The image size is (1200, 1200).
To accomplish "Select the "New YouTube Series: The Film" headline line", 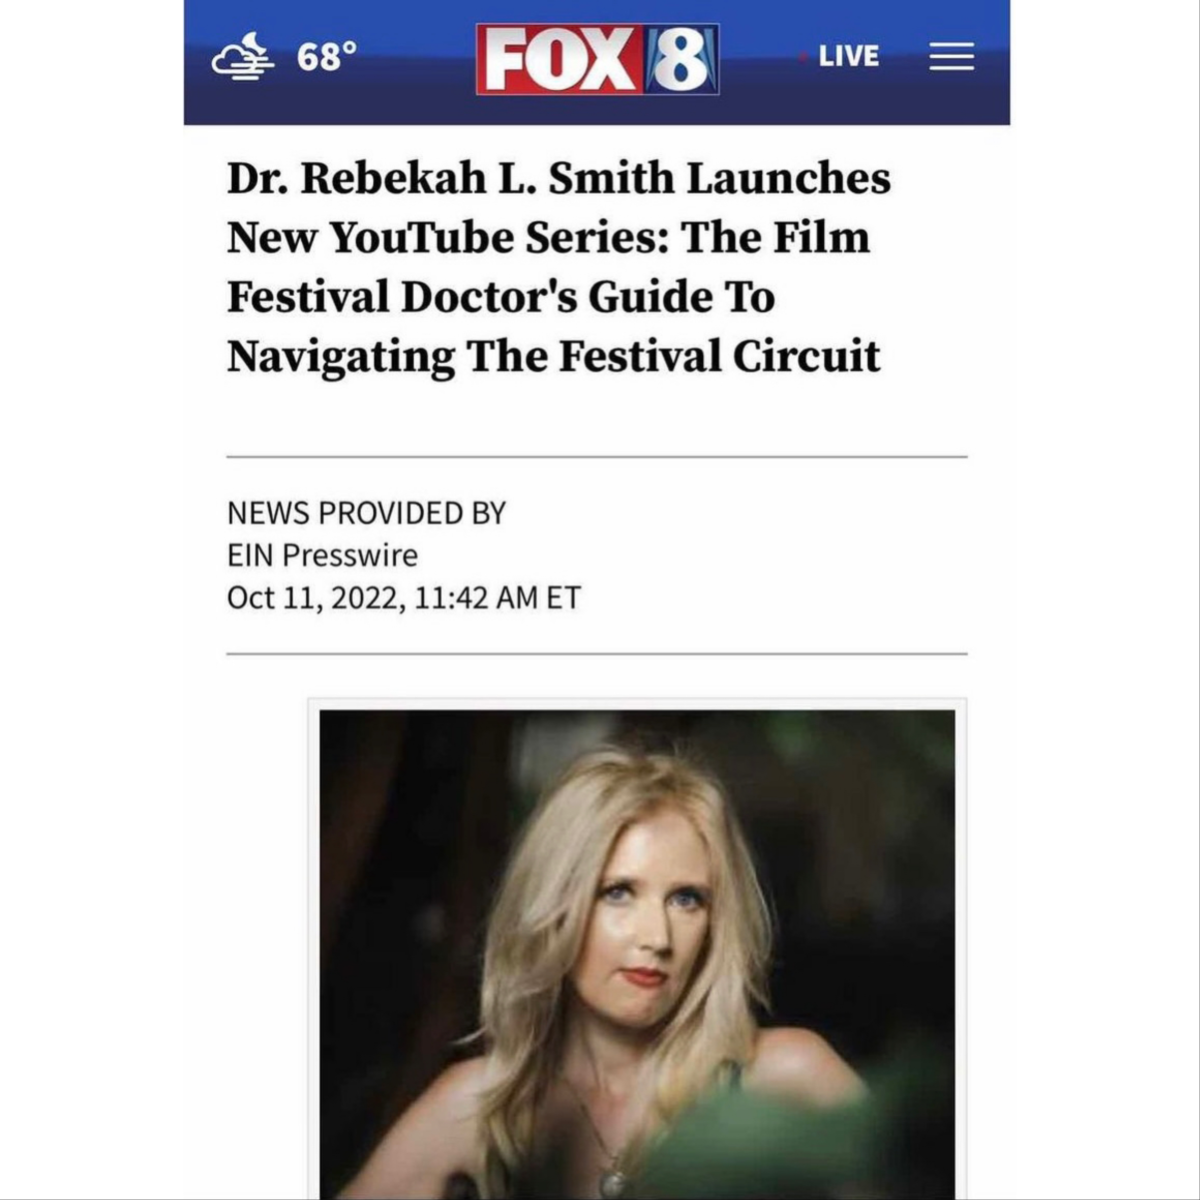I will [x=549, y=238].
